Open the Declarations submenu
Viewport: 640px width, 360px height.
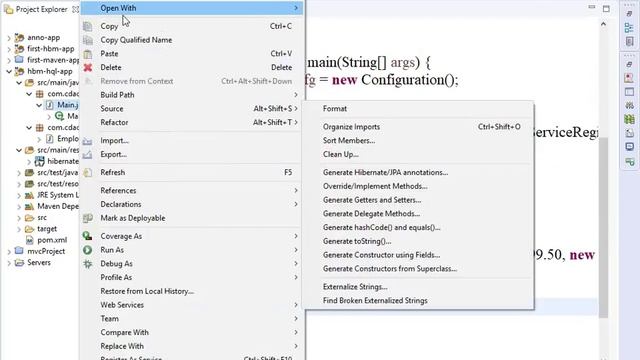click(192, 204)
